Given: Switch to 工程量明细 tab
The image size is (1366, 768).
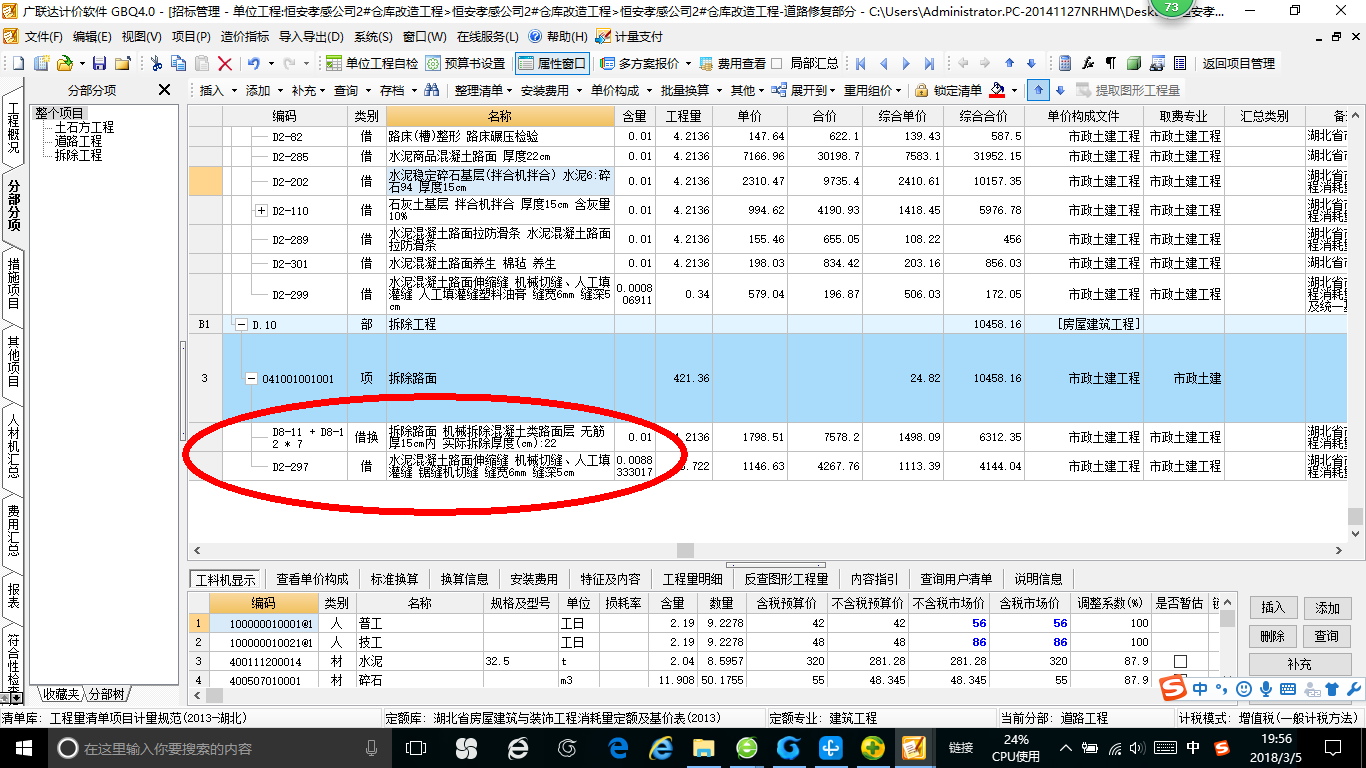Looking at the screenshot, I should click(x=692, y=579).
